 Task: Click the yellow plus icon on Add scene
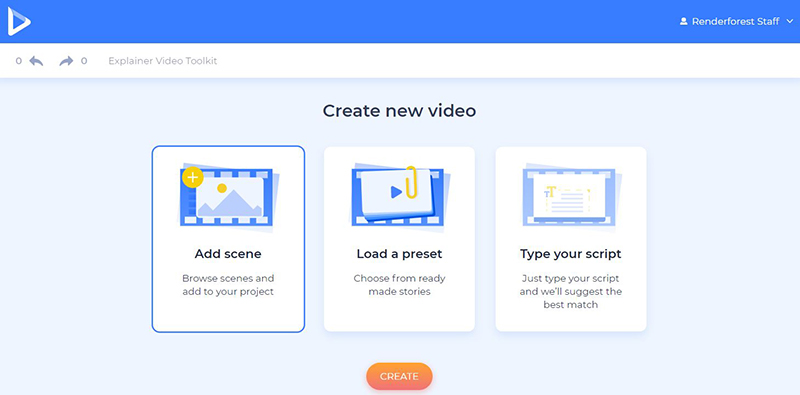pyautogui.click(x=193, y=178)
